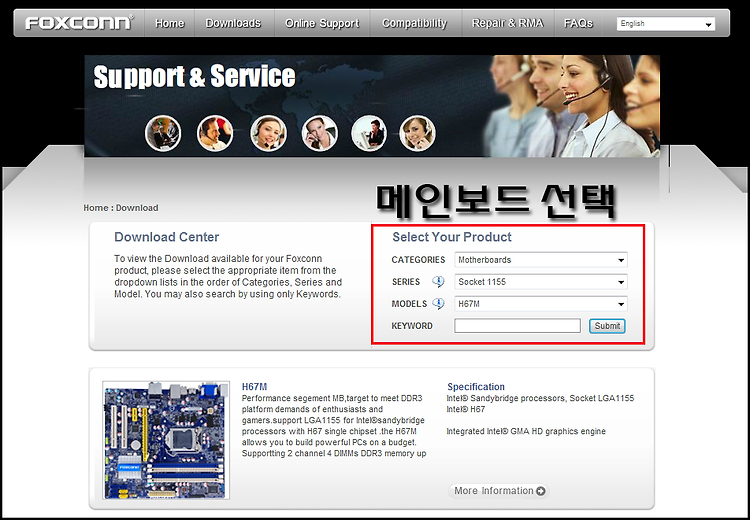
Task: Open the FAQs page
Action: [x=578, y=23]
